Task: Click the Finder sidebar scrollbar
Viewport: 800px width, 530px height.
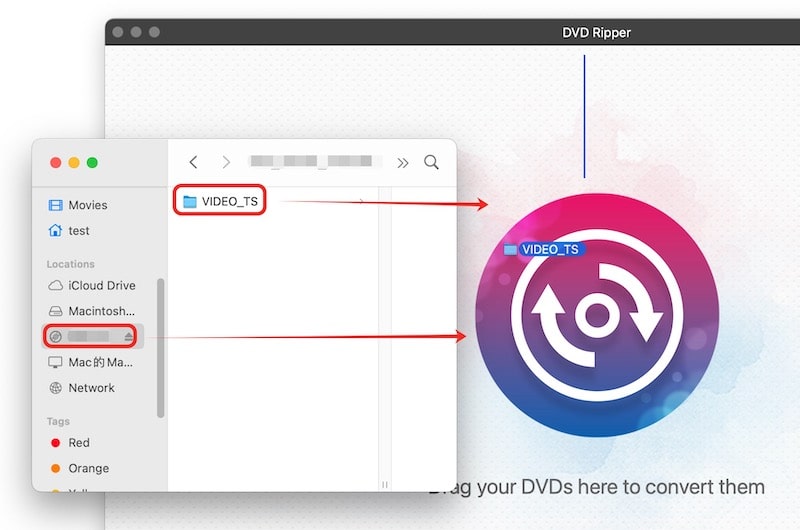Action: tap(161, 348)
